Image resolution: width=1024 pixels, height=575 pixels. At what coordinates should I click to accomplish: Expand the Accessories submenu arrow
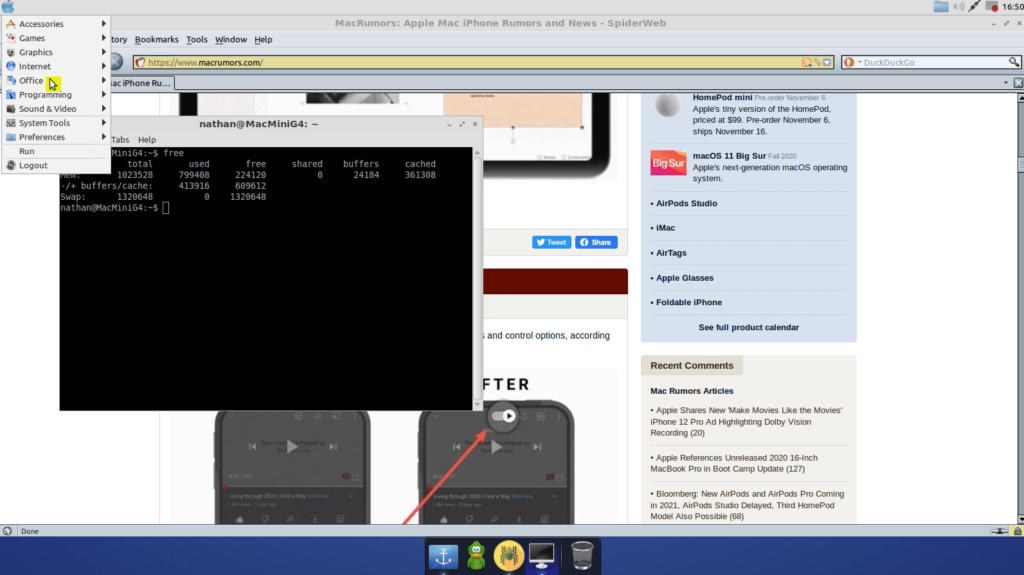point(104,24)
